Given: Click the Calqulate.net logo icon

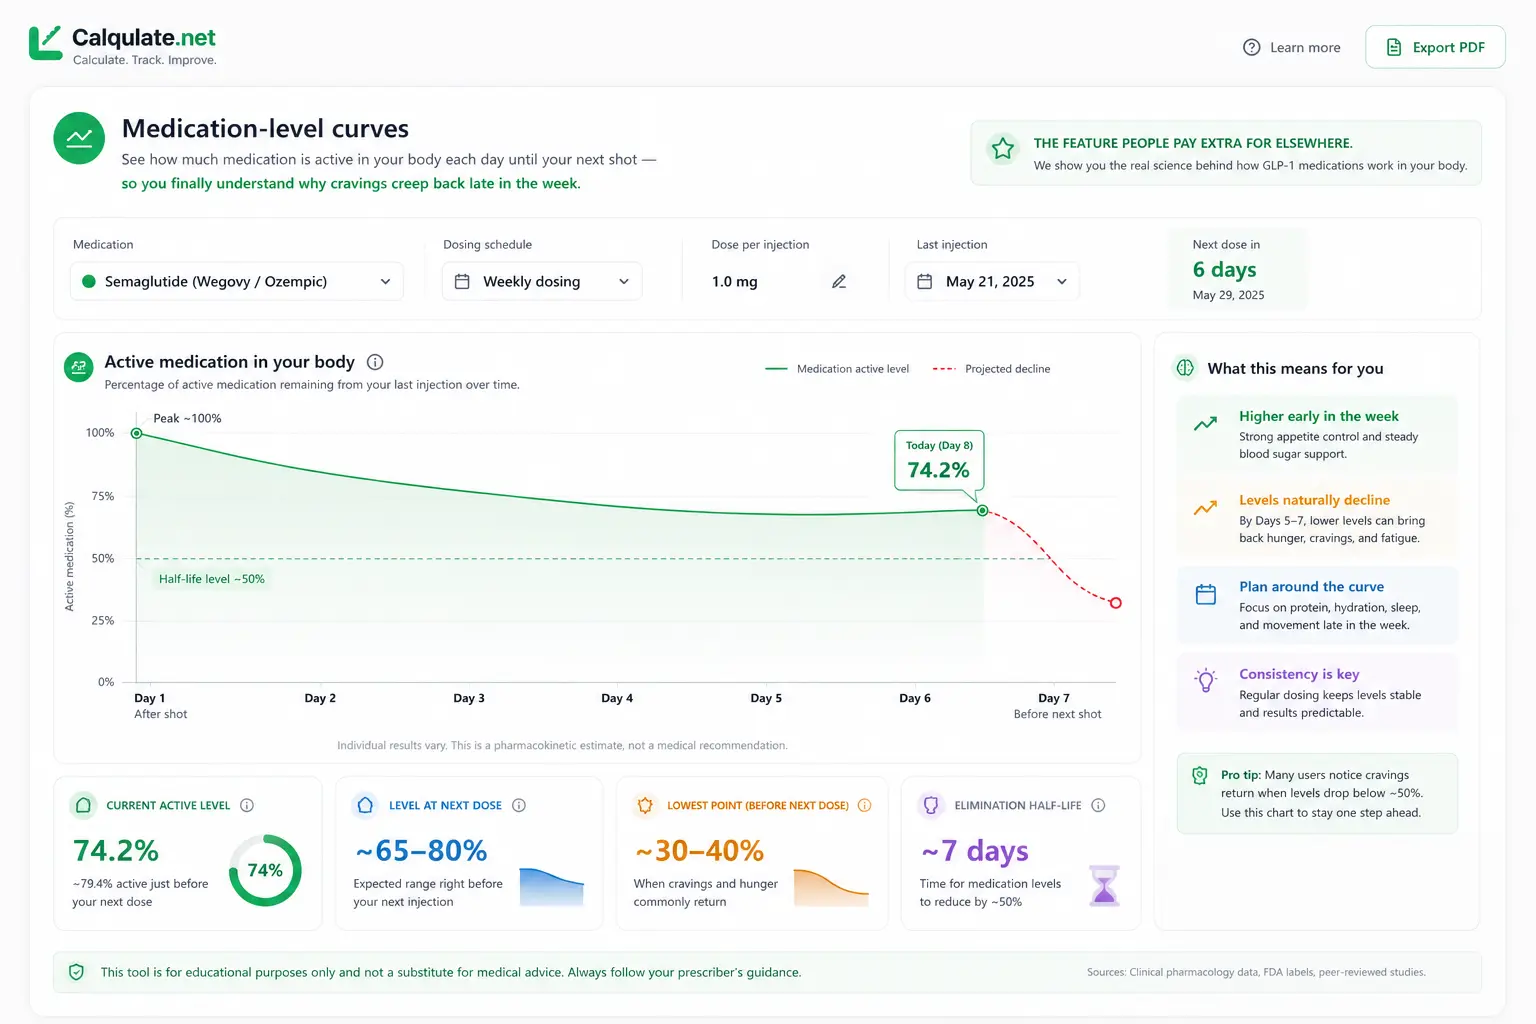Looking at the screenshot, I should [x=46, y=43].
